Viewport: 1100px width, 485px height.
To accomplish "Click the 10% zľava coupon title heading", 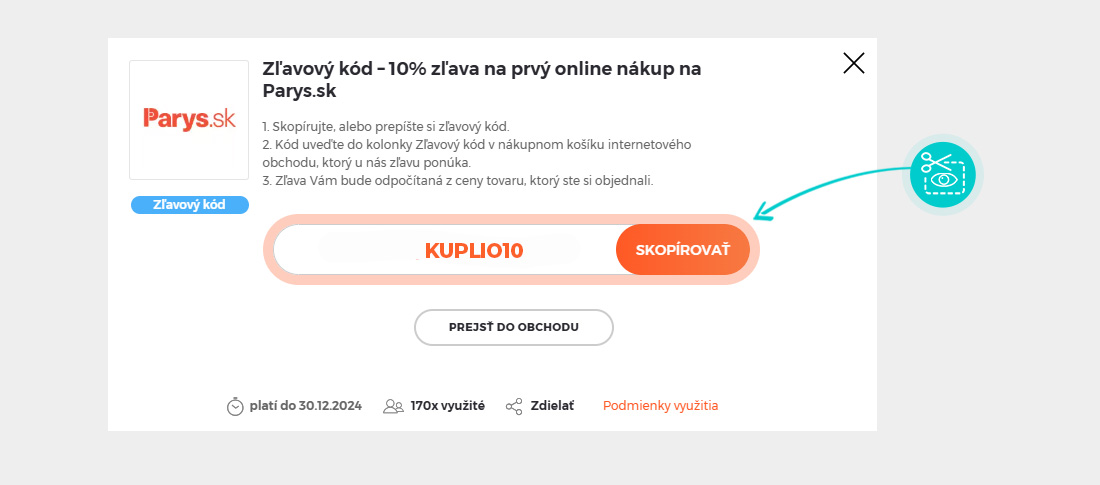I will [x=481, y=80].
